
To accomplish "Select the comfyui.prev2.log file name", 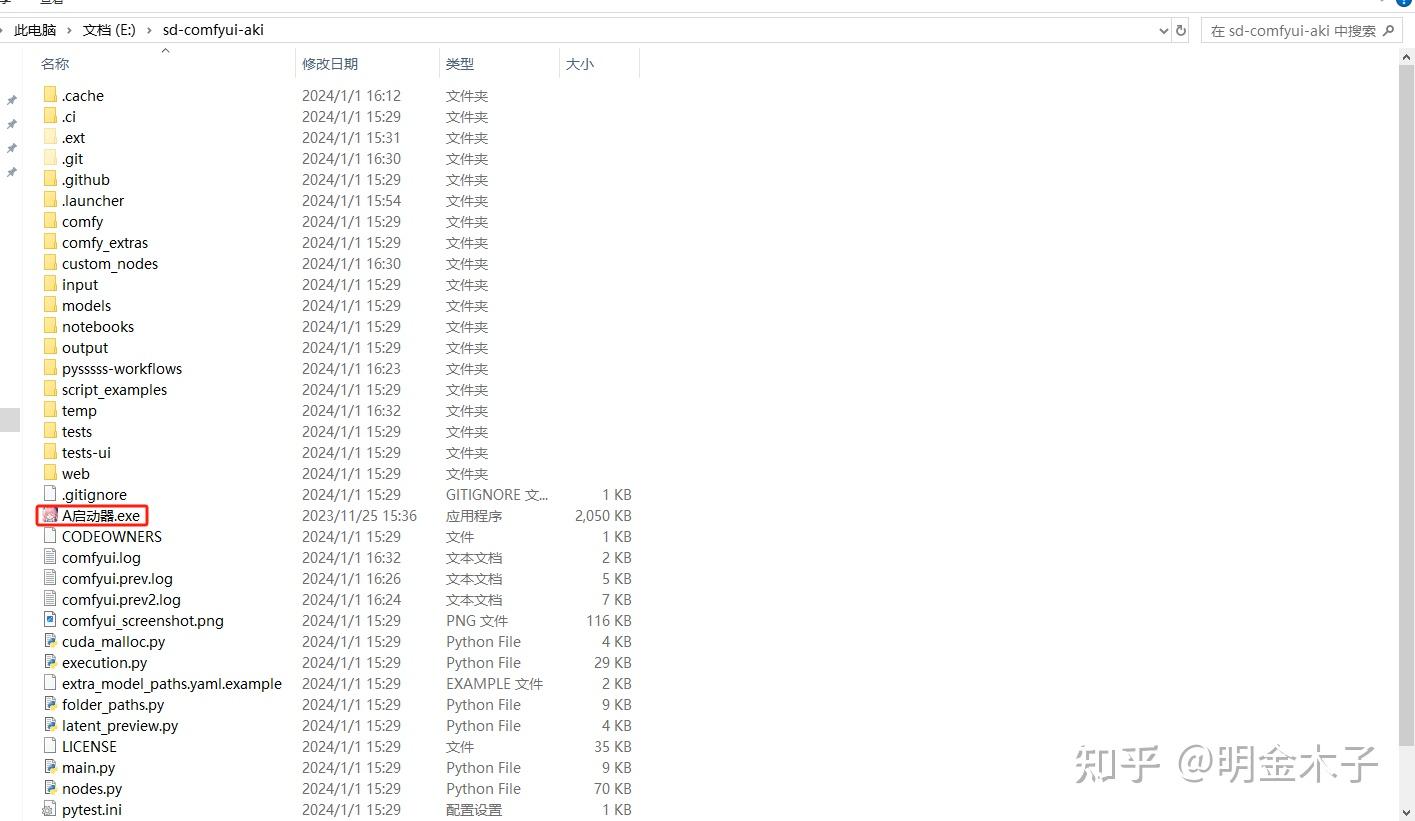I will (121, 599).
